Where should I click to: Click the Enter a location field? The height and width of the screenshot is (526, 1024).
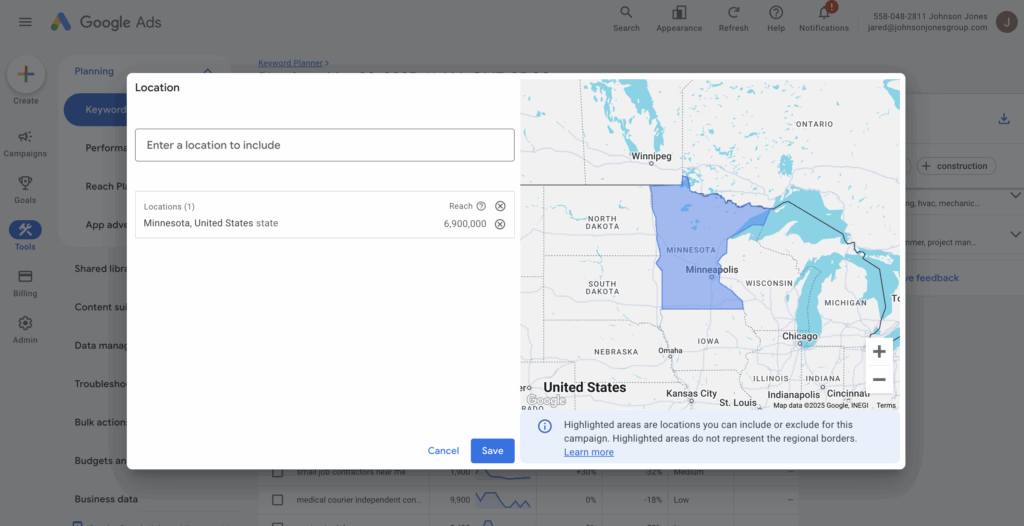(325, 145)
